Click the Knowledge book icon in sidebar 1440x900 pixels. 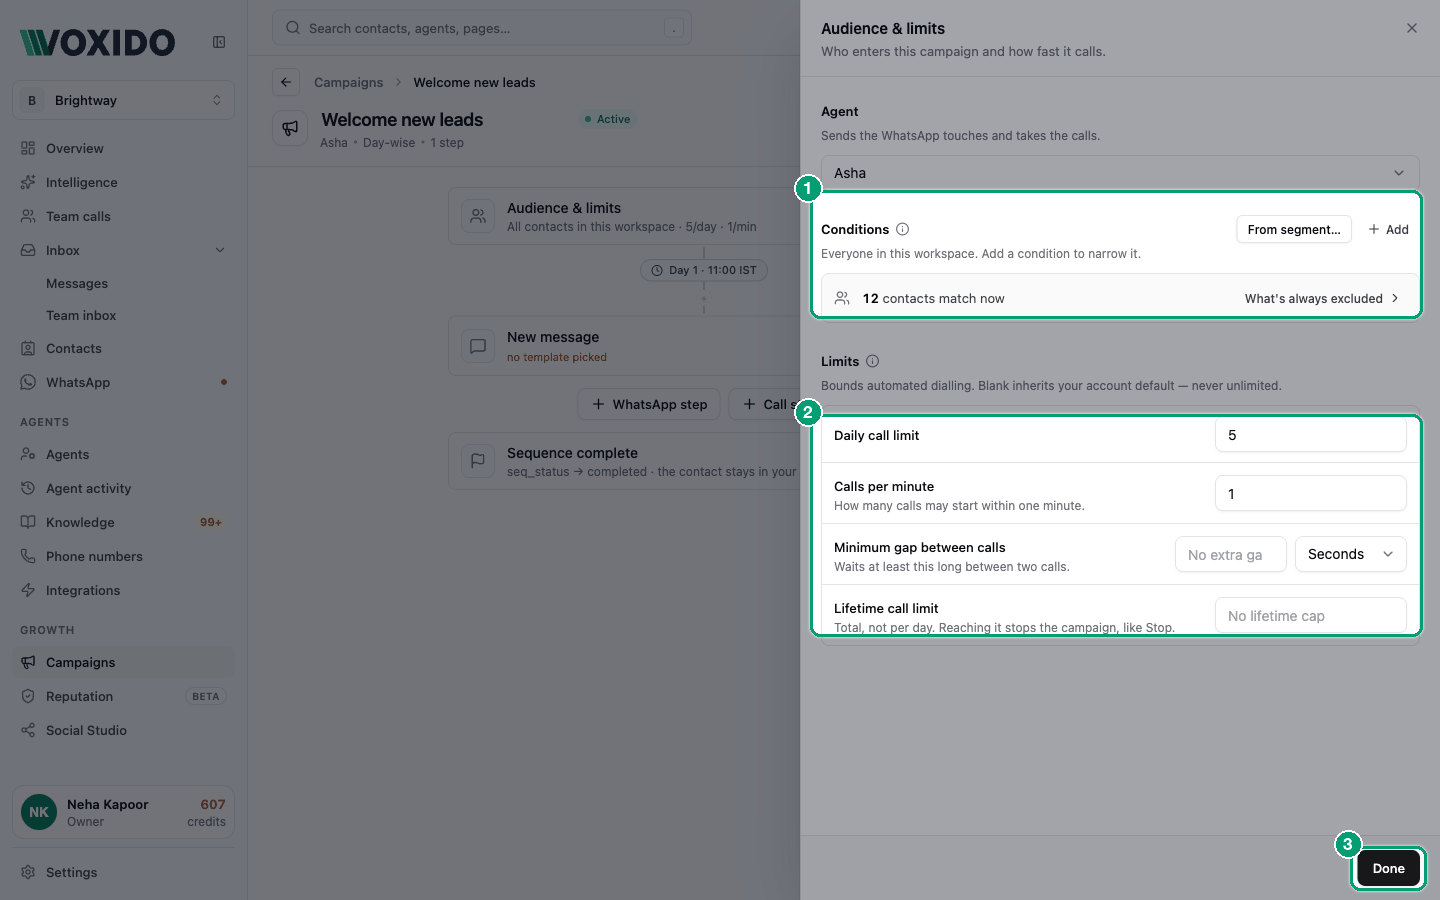pos(28,522)
